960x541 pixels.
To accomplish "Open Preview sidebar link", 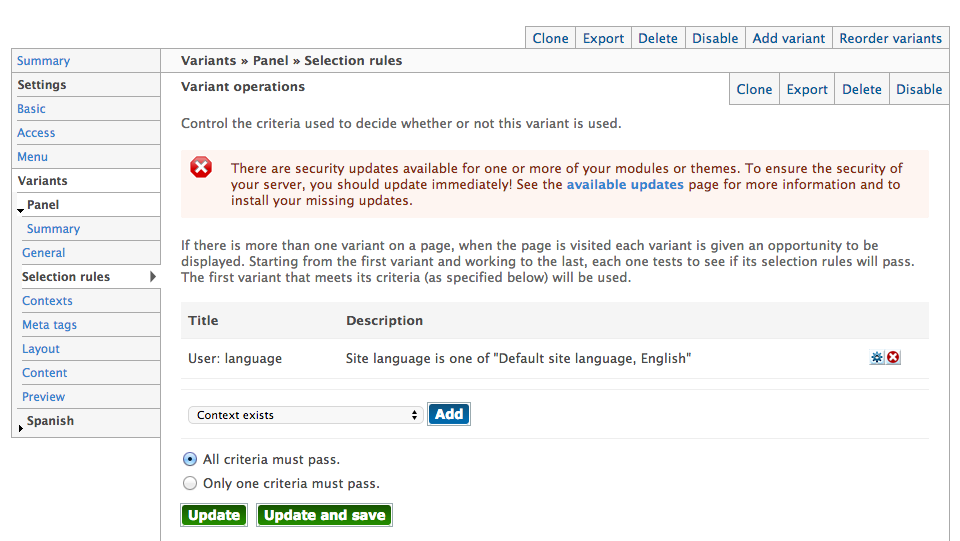I will [43, 397].
